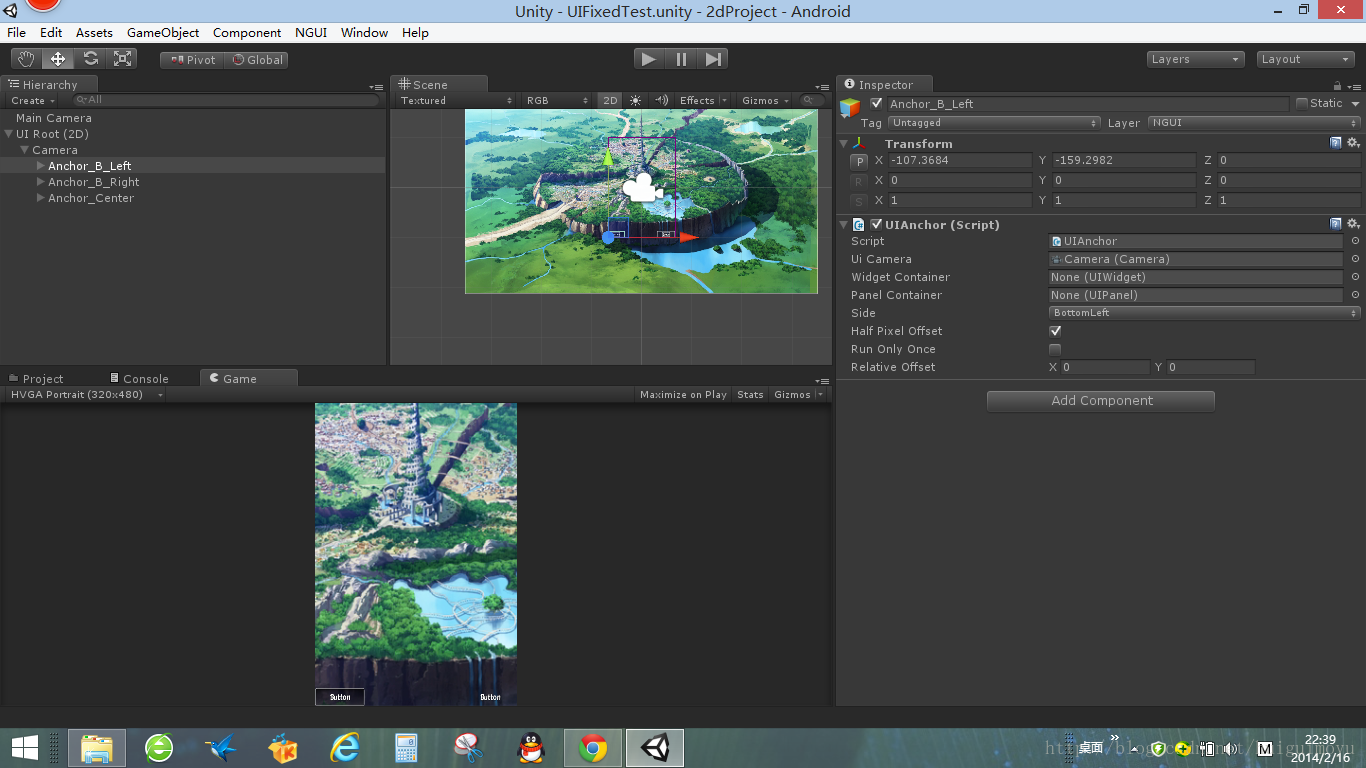The image size is (1366, 768).
Task: Click the Pause button
Action: tap(681, 59)
